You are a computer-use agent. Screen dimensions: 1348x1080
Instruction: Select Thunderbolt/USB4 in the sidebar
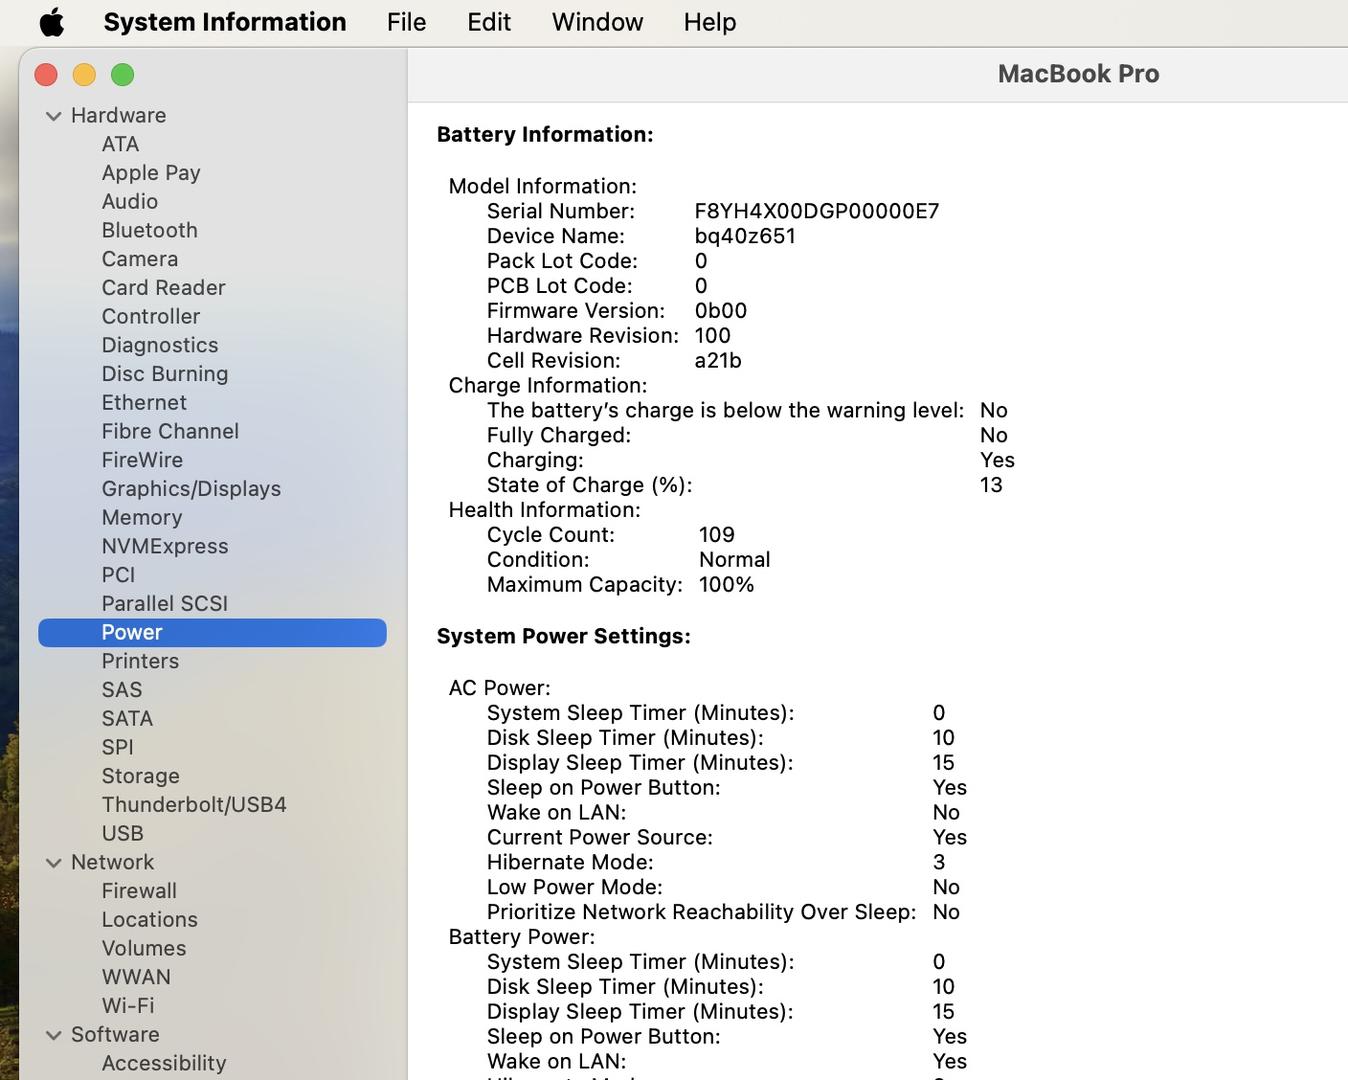coord(194,805)
